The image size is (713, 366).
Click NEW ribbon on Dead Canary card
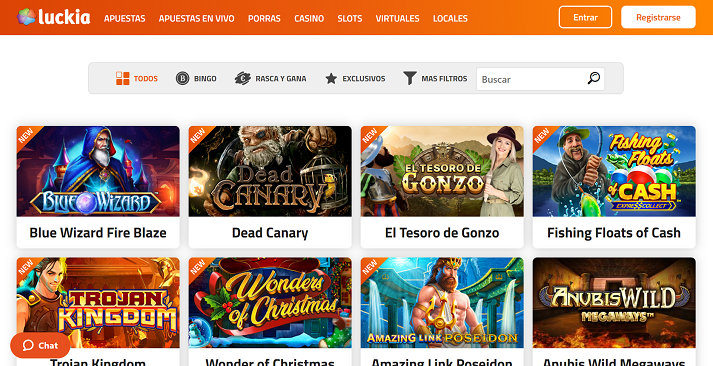click(x=198, y=135)
